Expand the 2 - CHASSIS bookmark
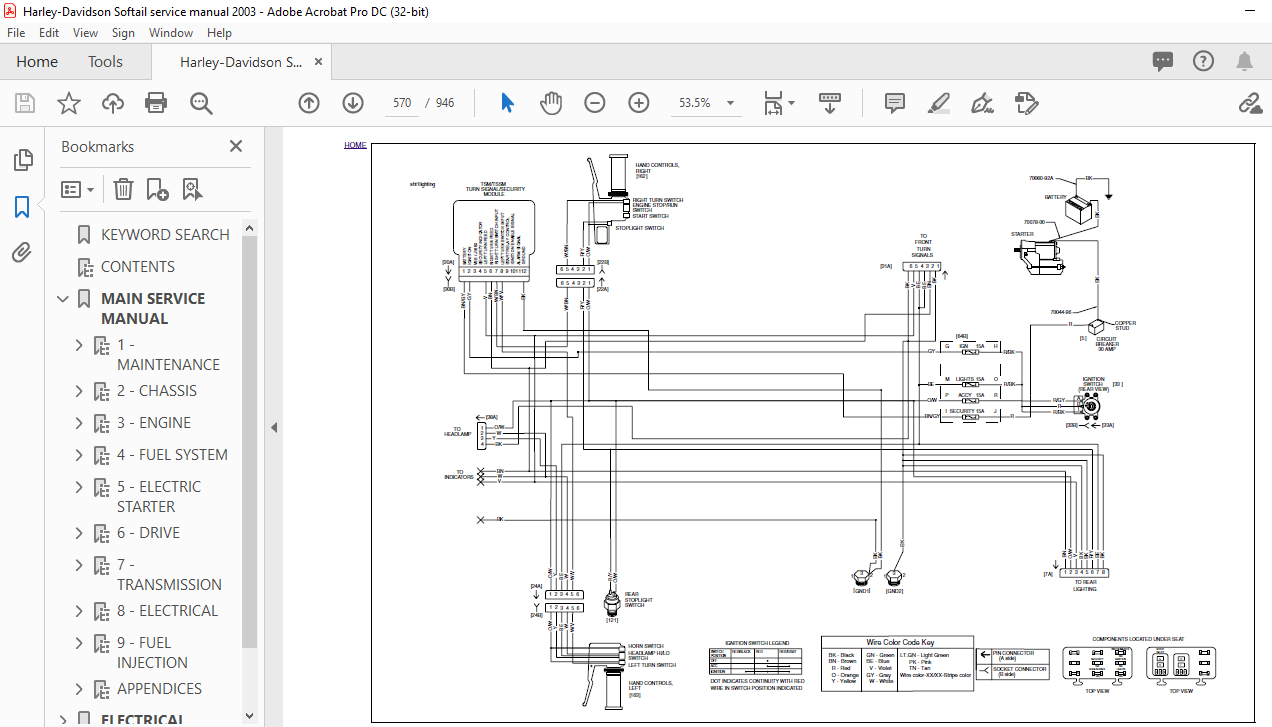This screenshot has width=1272, height=727. 79,391
